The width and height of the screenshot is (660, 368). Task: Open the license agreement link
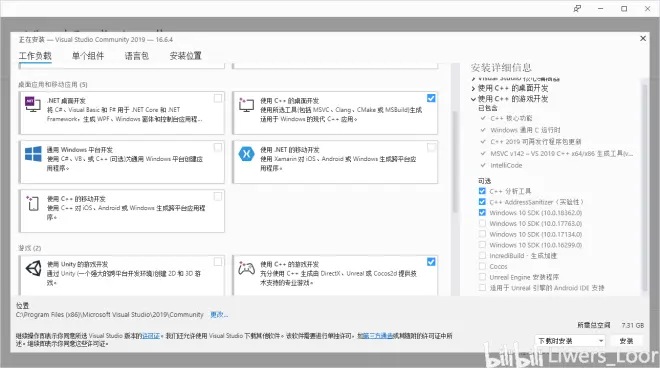(x=151, y=336)
